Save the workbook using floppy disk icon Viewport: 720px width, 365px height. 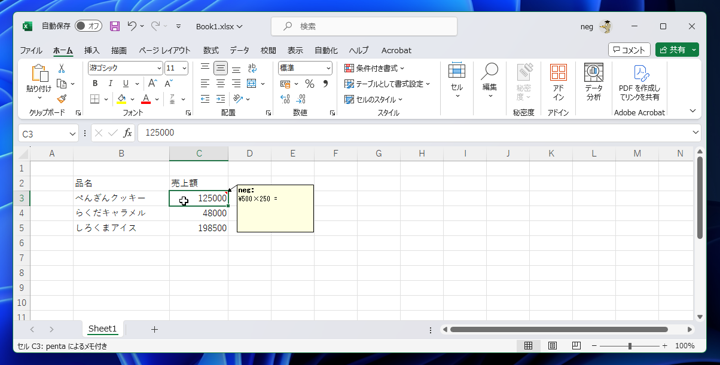tap(115, 26)
